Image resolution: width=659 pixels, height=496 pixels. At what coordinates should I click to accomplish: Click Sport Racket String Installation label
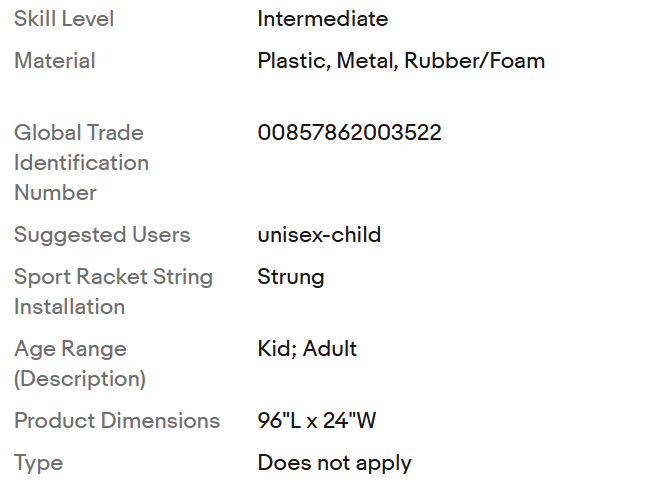113,292
